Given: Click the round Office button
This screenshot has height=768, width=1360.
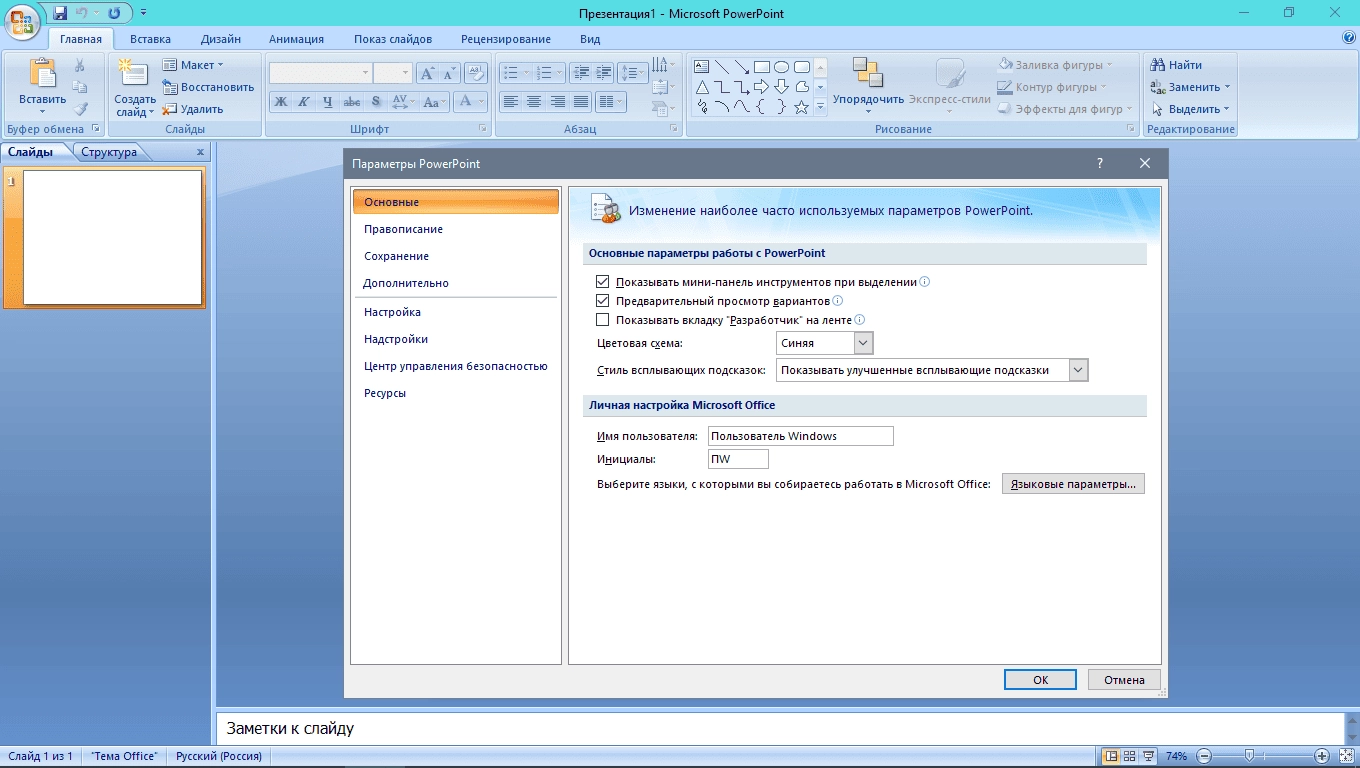Looking at the screenshot, I should (22, 20).
